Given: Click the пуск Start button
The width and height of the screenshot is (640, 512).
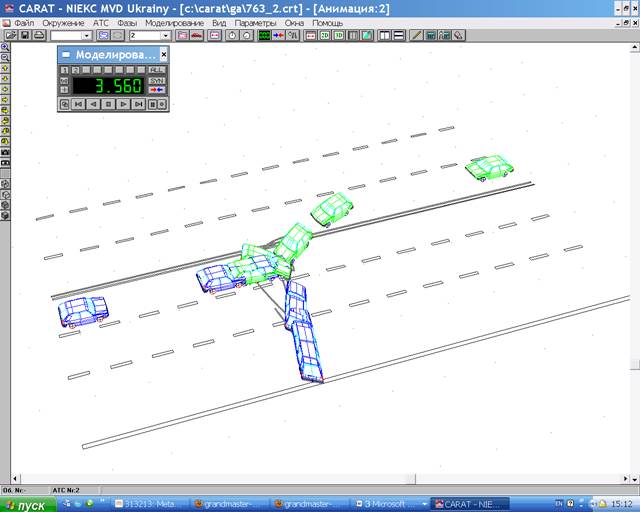Looking at the screenshot, I should tap(27, 504).
